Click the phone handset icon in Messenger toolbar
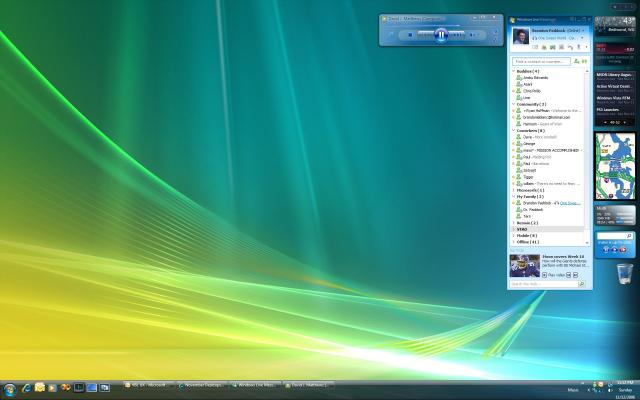This screenshot has width=640, height=400. 570,47
